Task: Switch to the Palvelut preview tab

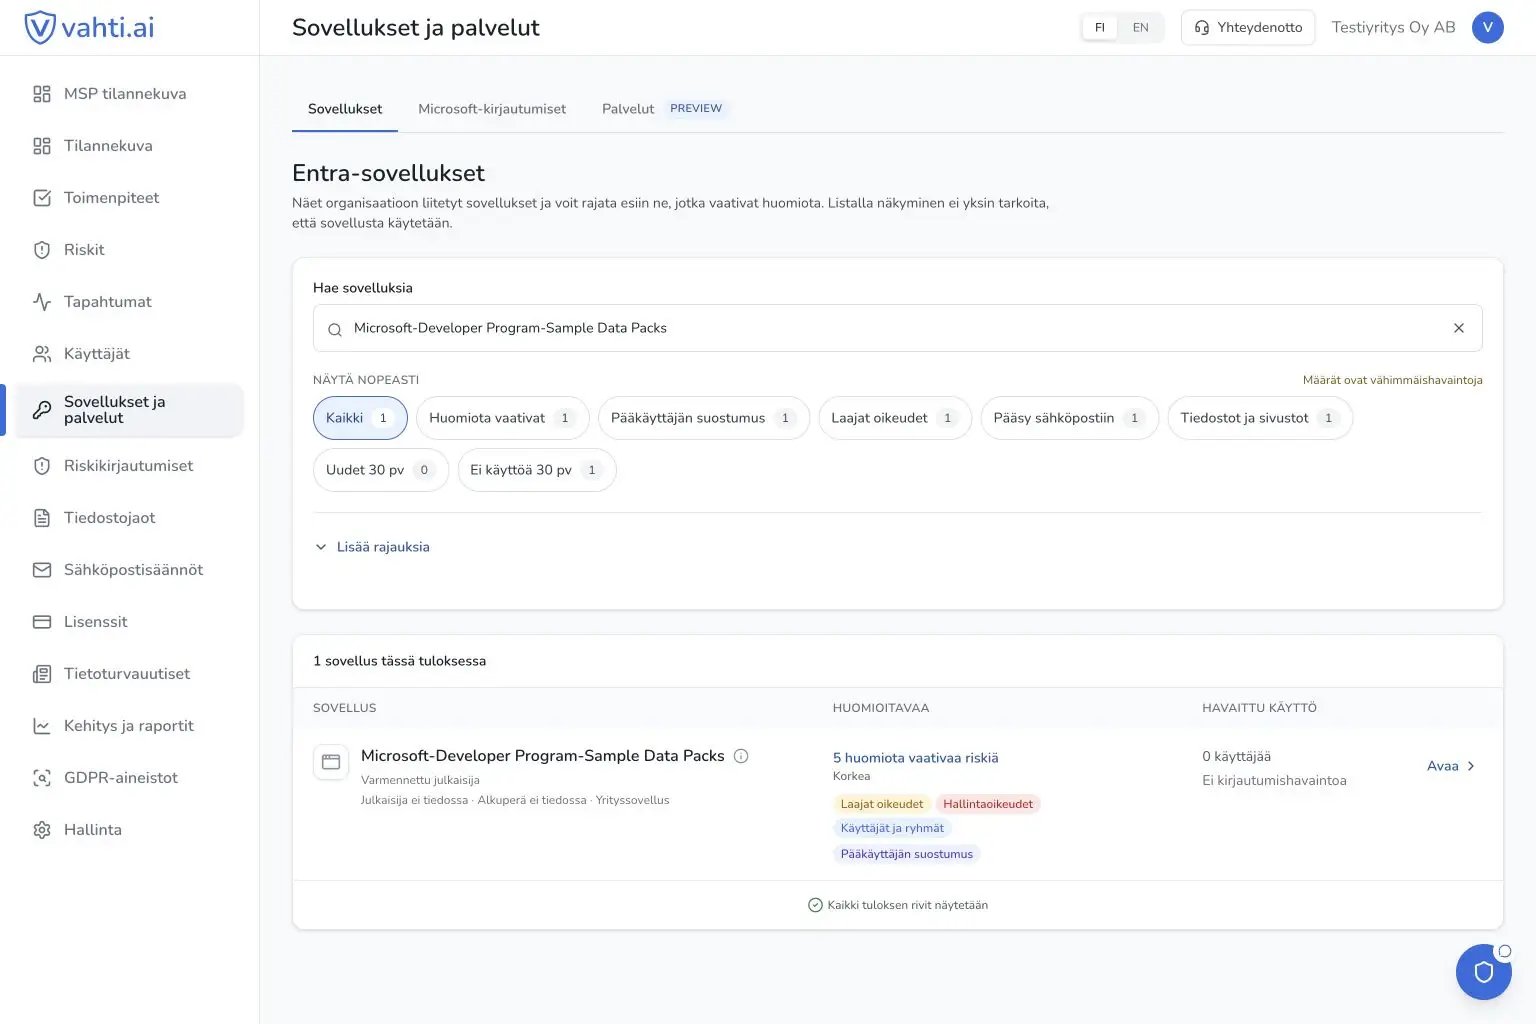Action: point(664,109)
